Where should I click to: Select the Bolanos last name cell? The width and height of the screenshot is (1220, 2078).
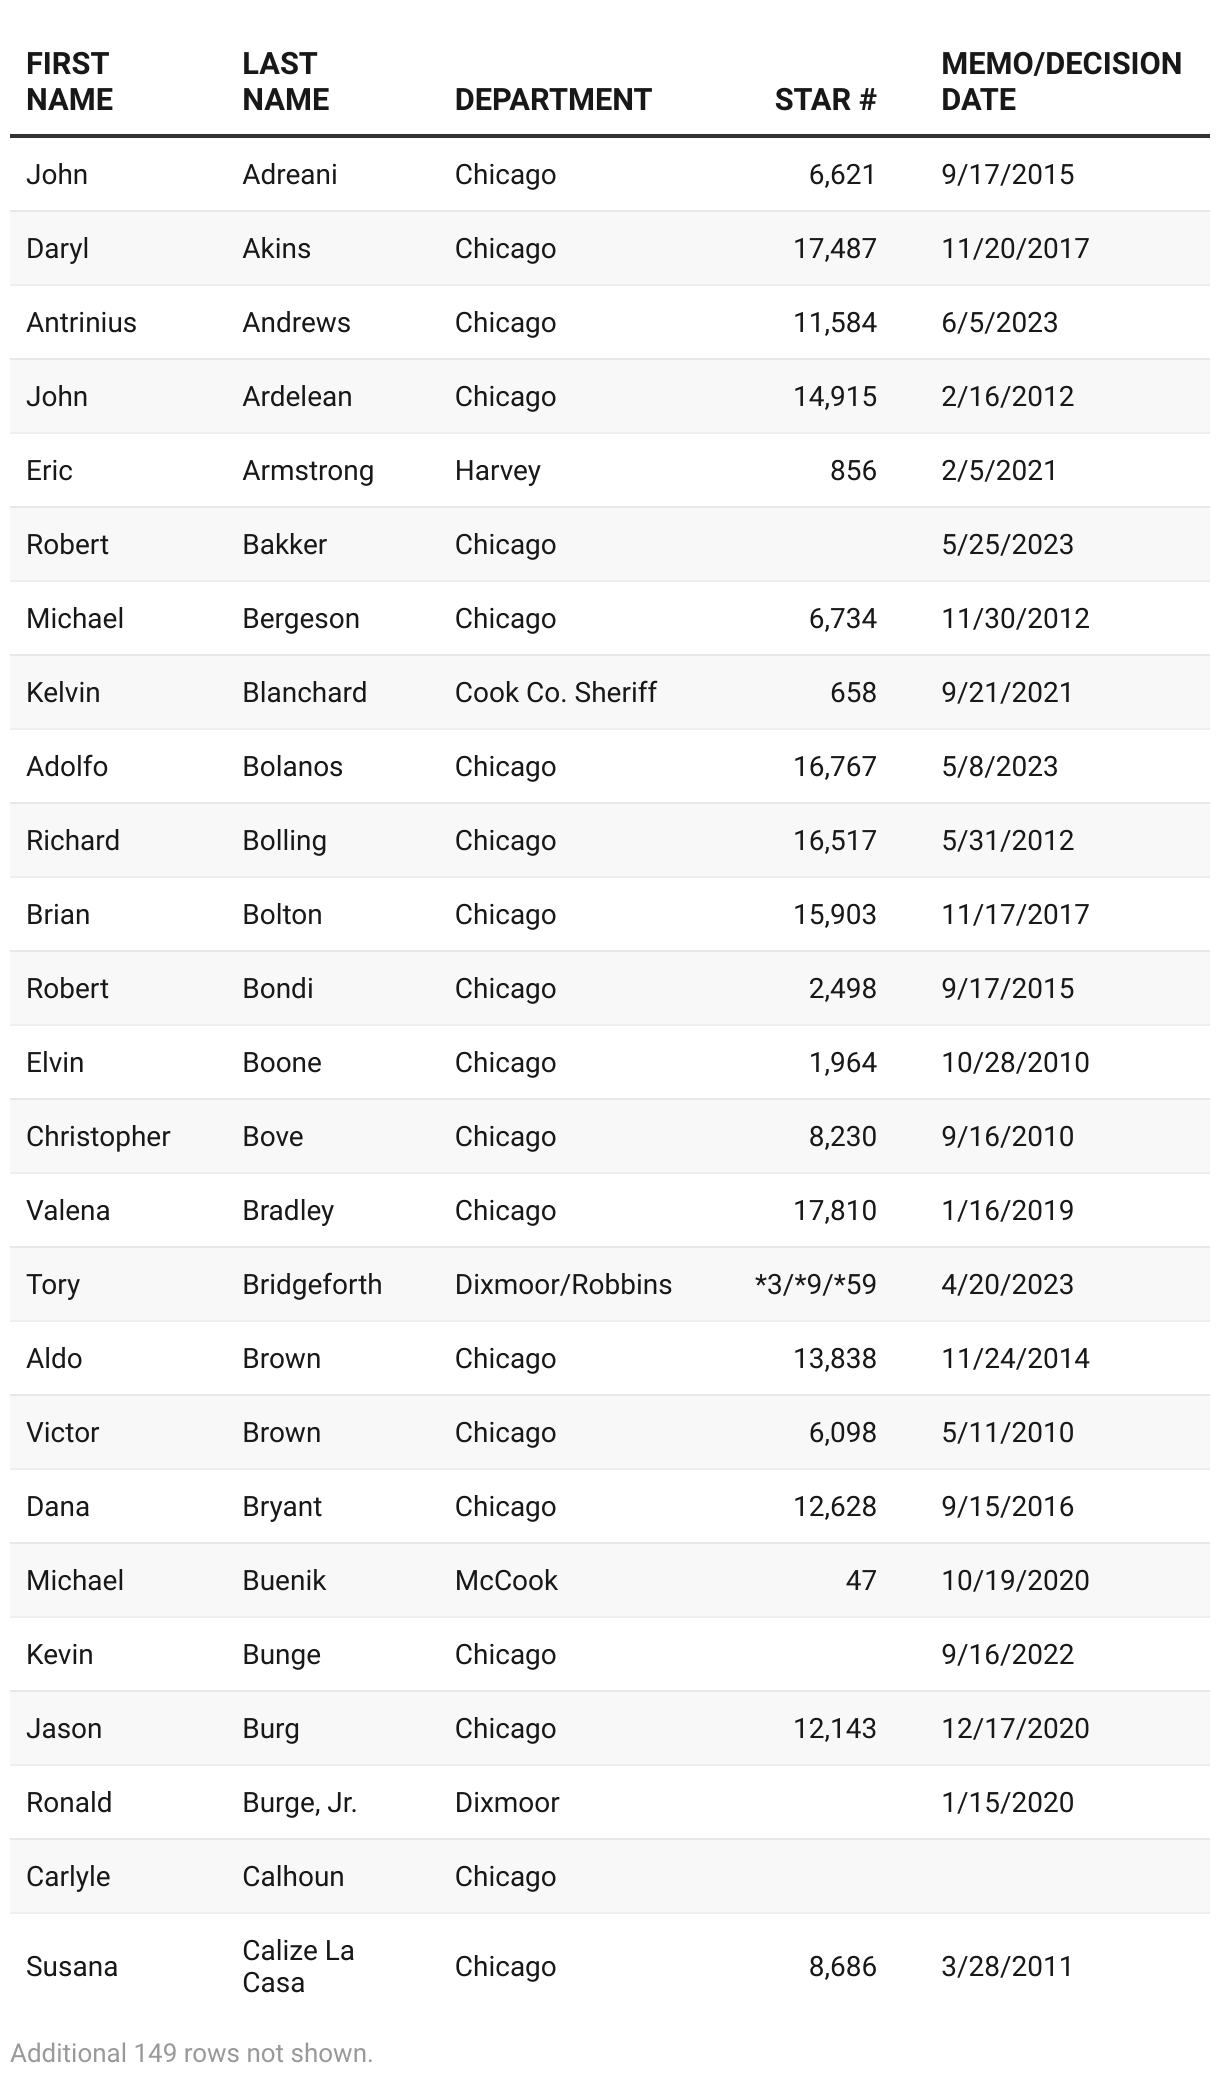click(x=292, y=766)
